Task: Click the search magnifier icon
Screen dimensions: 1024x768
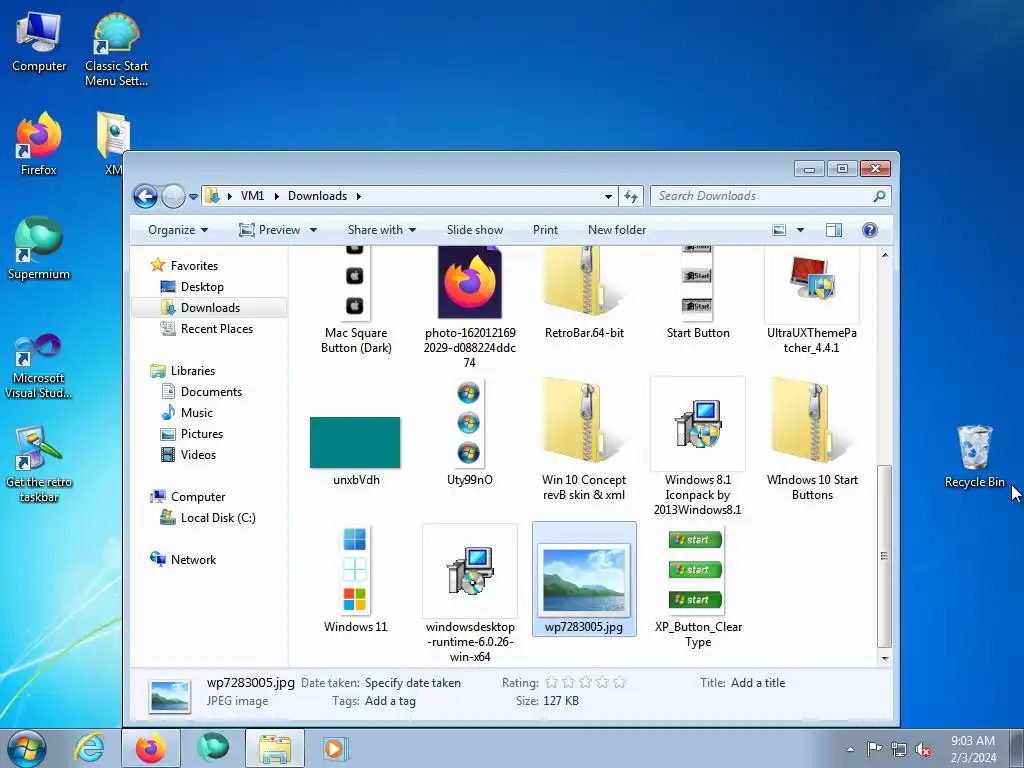Action: coord(880,196)
